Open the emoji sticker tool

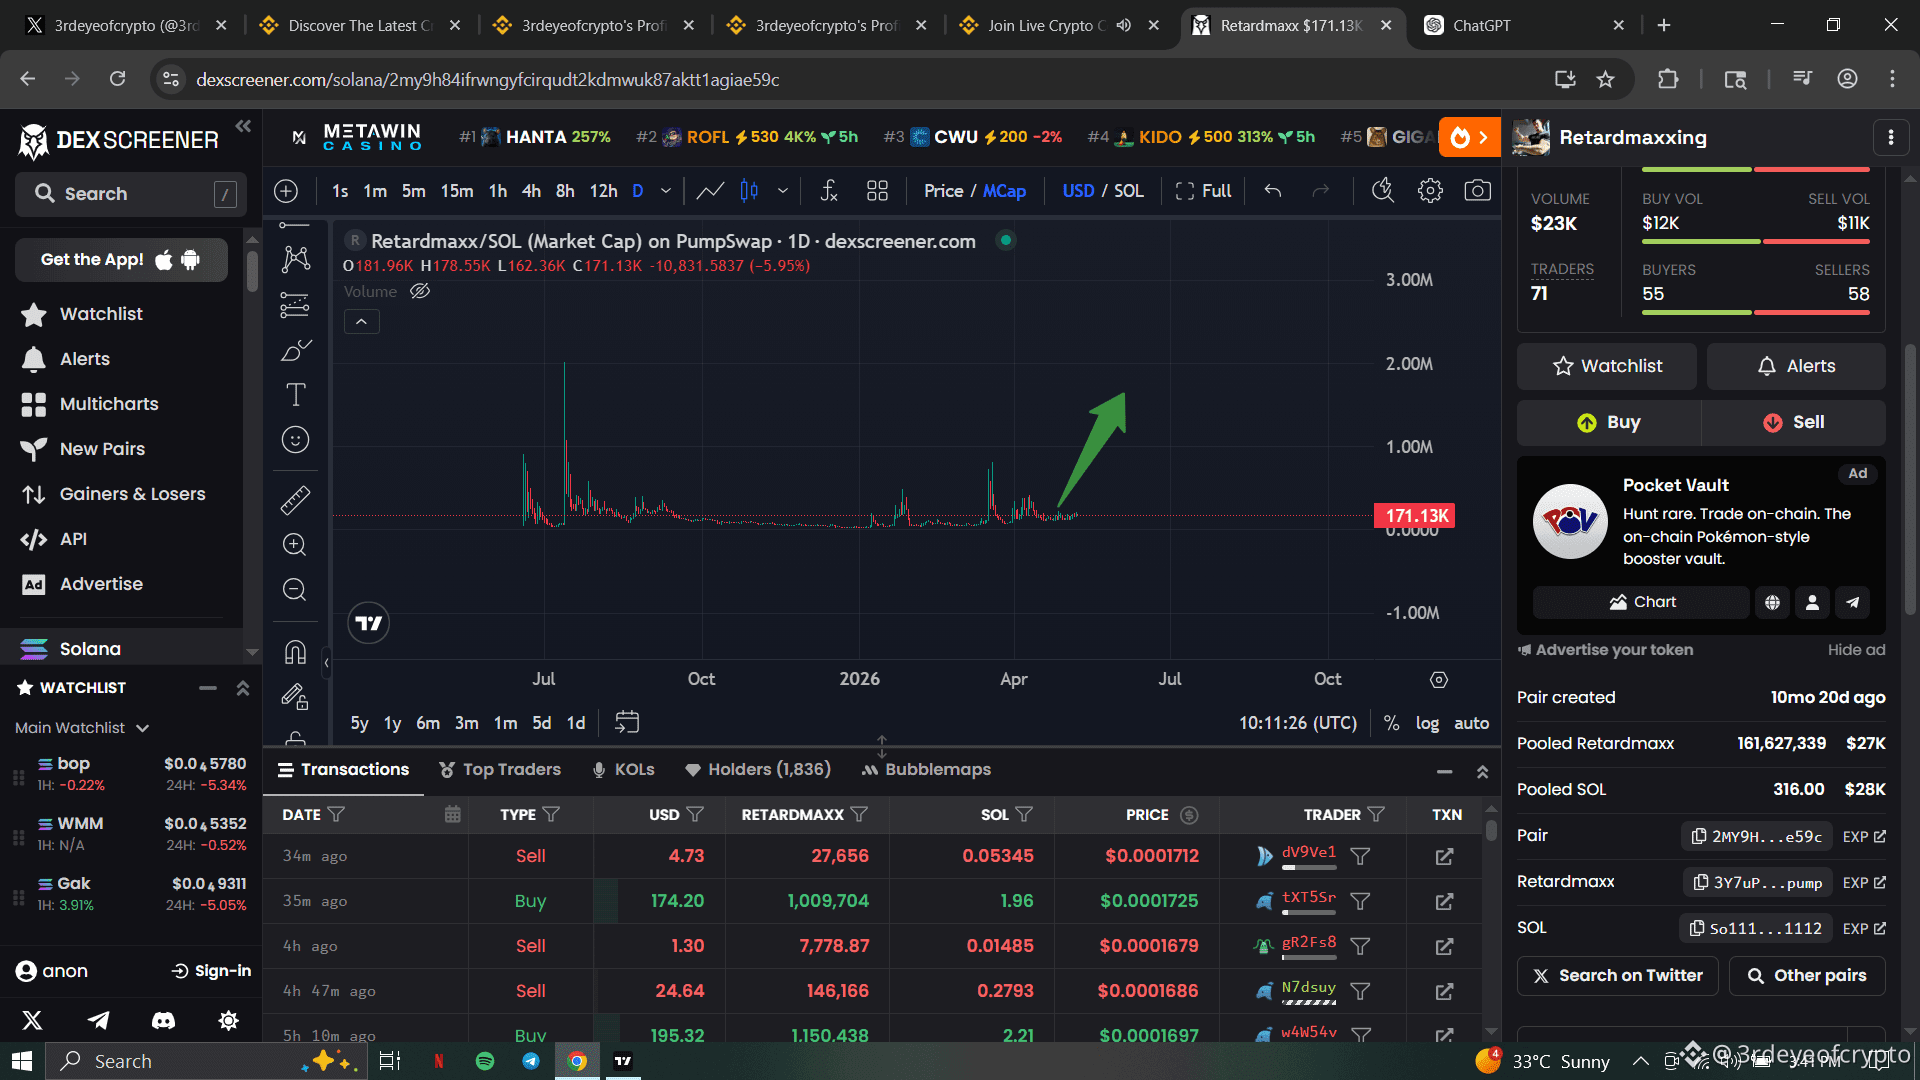pos(295,440)
